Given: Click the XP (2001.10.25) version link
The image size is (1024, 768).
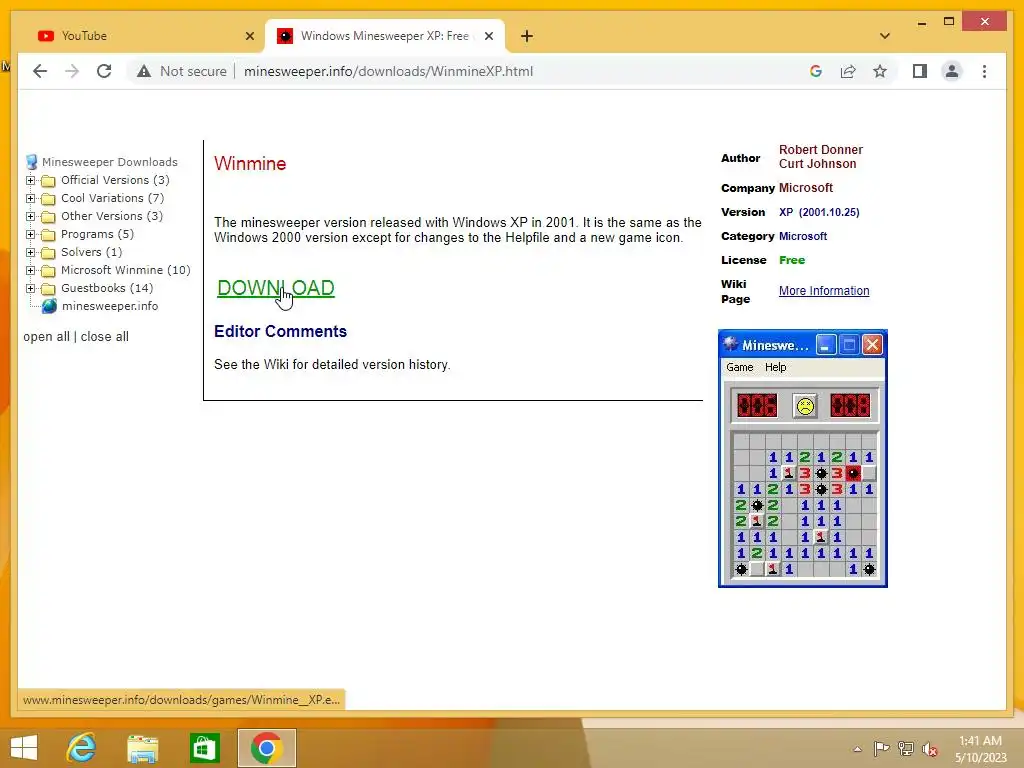Looking at the screenshot, I should 819,212.
